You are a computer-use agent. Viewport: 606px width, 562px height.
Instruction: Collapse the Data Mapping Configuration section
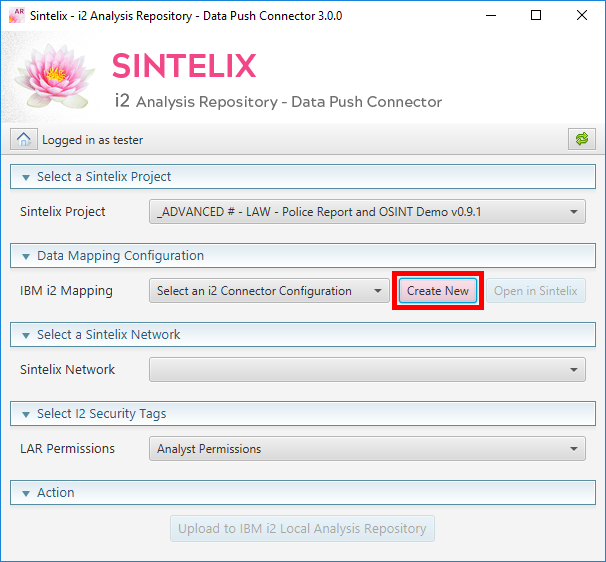[x=25, y=256]
